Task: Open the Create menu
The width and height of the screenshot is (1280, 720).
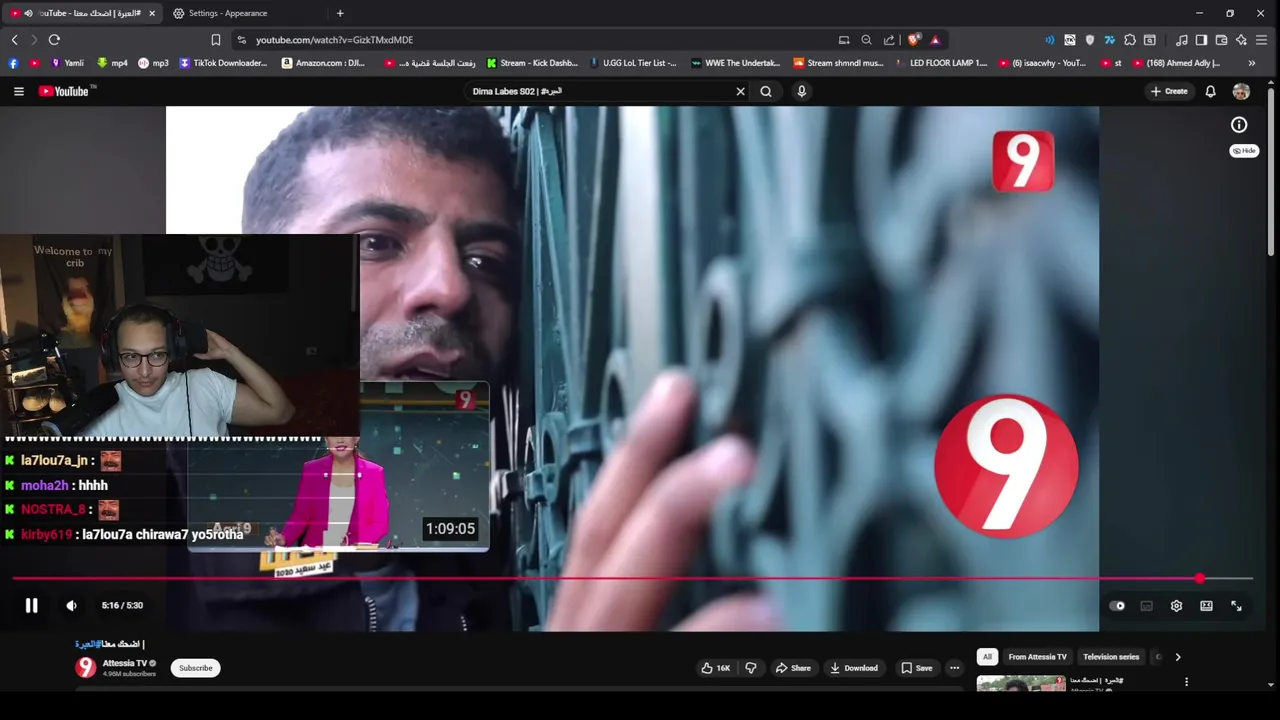Action: click(1169, 91)
